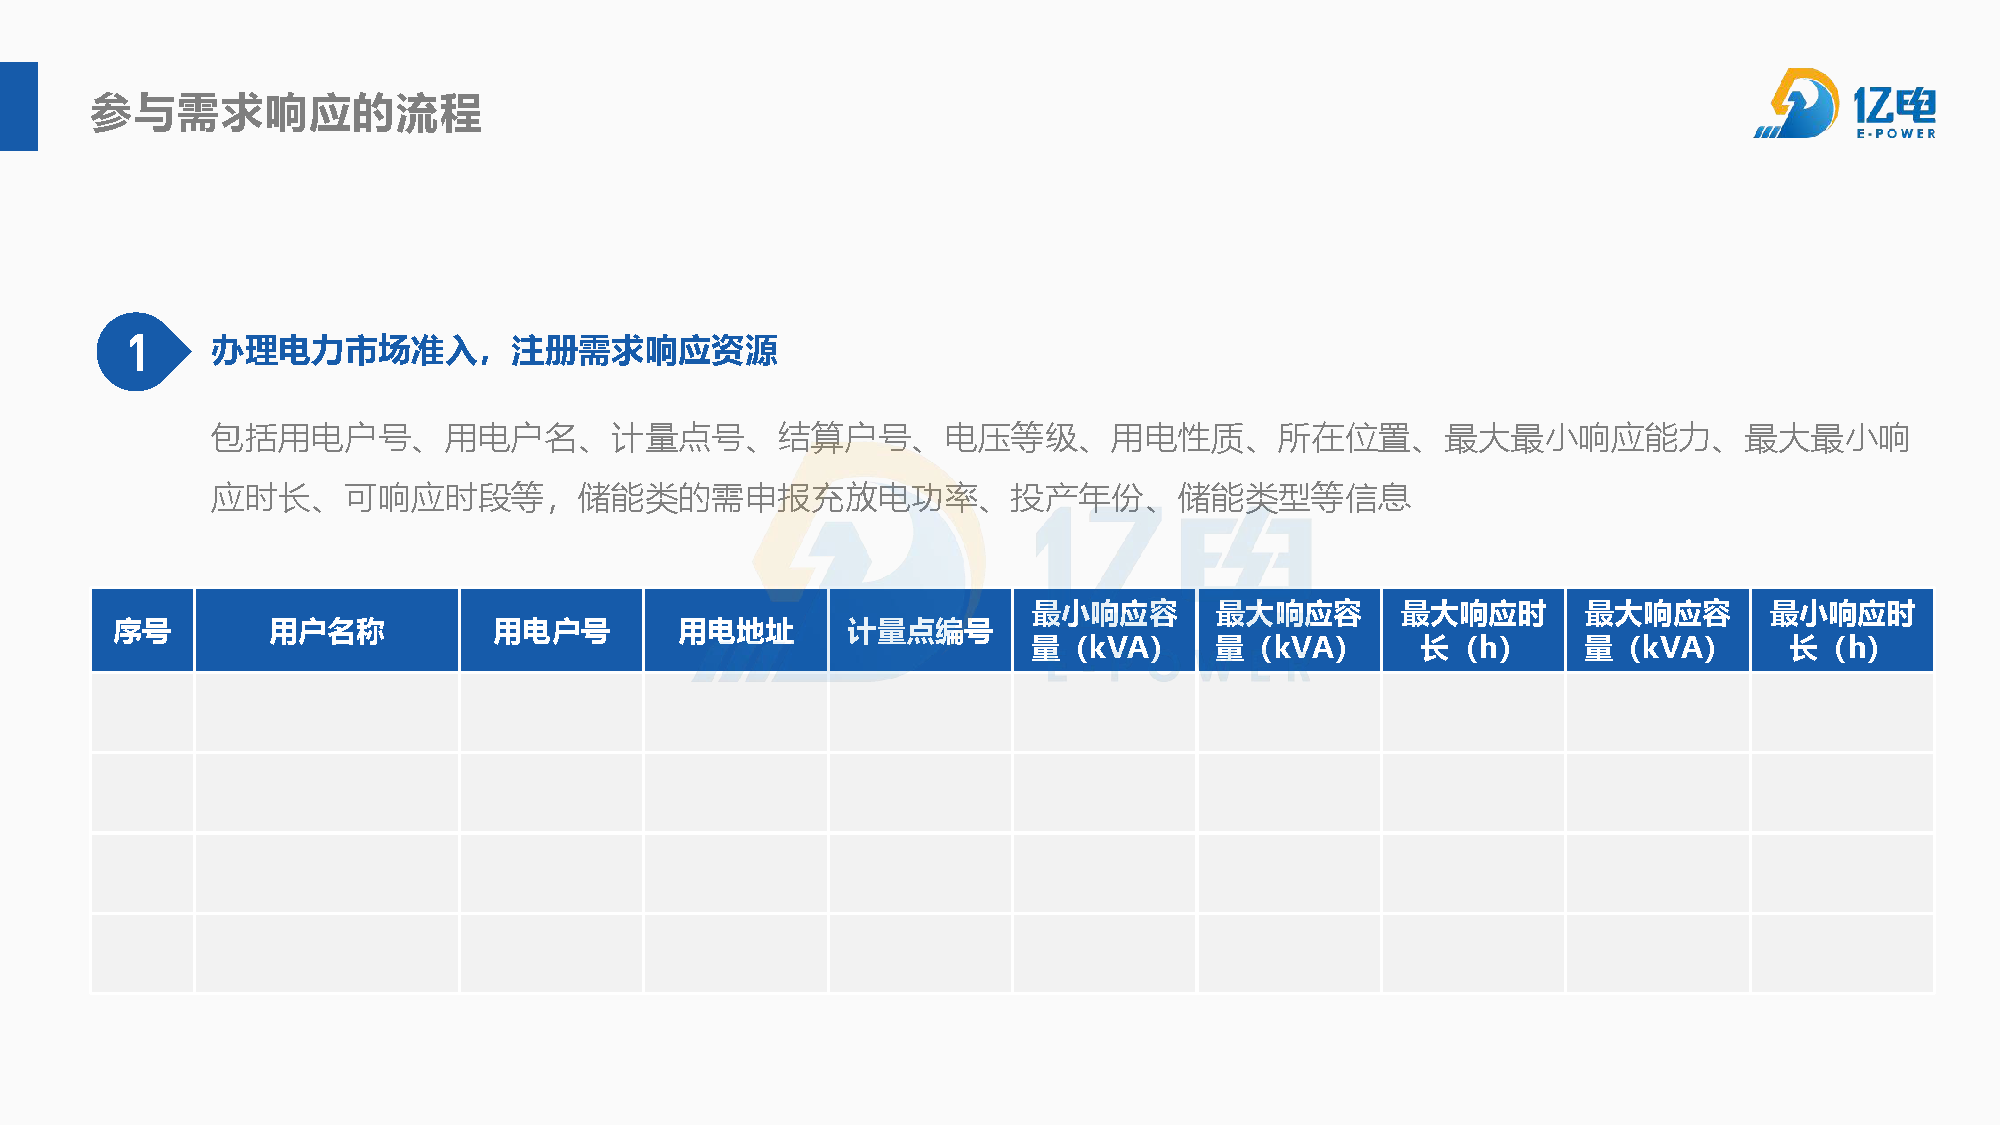Click last row cell under 用电地址
This screenshot has height=1125, width=2000.
736,953
